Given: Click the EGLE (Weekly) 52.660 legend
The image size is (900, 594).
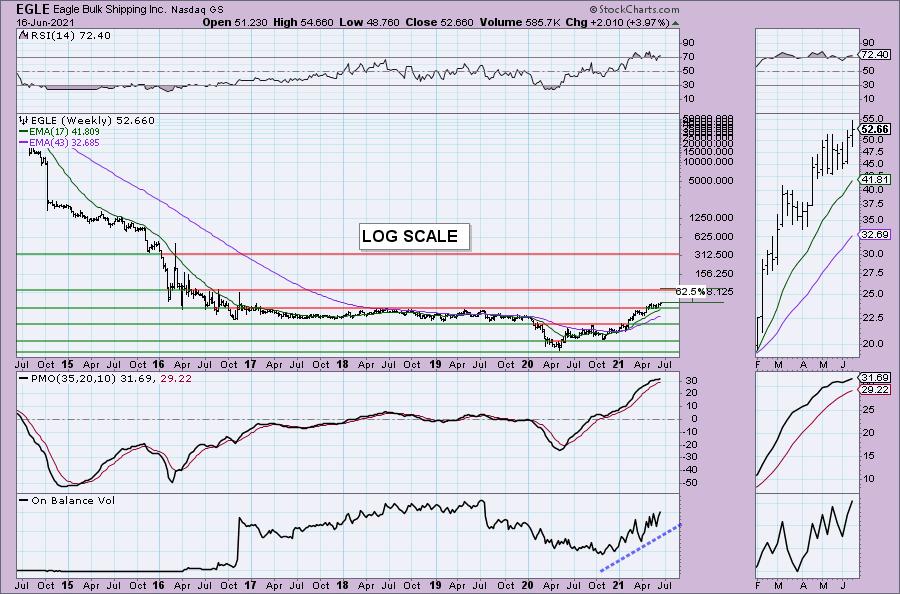Looking at the screenshot, I should (93, 121).
